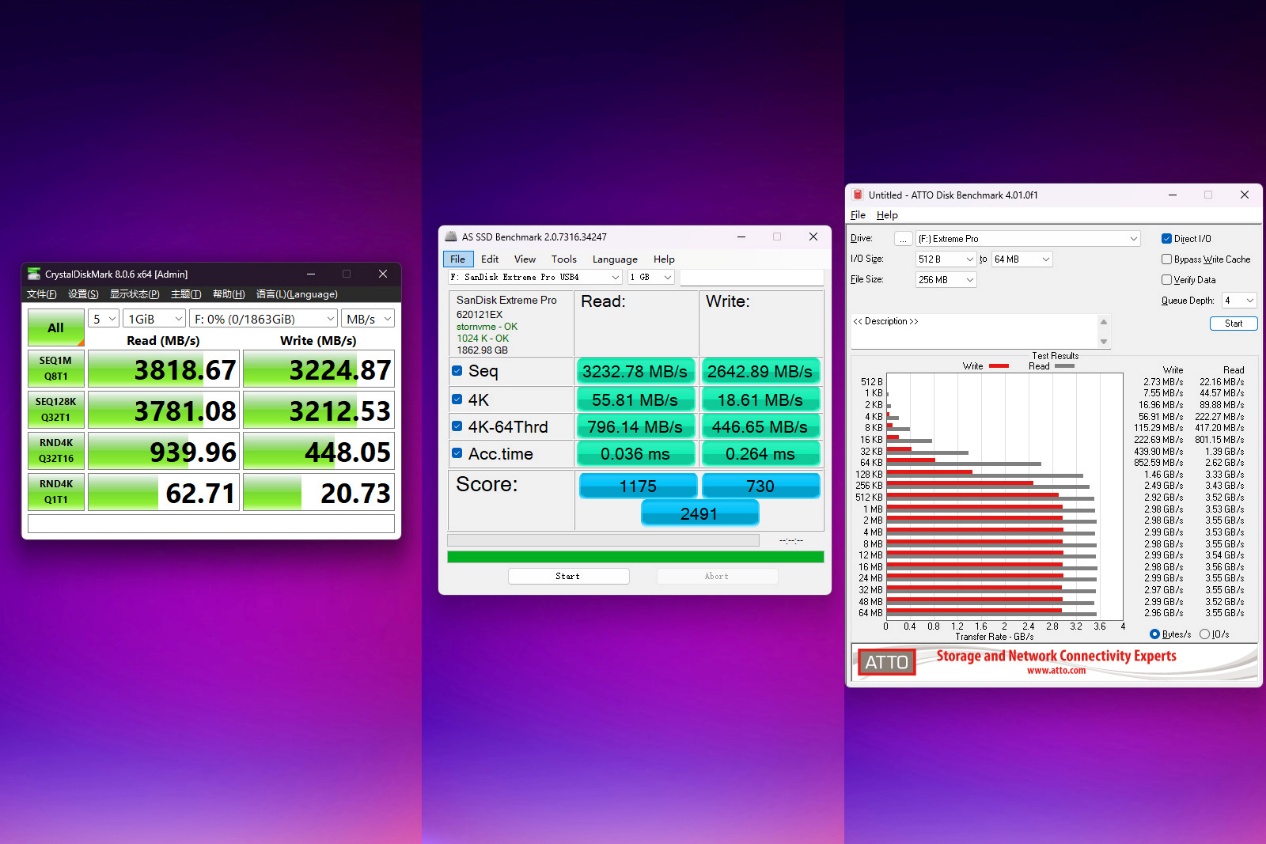Open the 显示状态(P) menu in CrystalDiskMark
The height and width of the screenshot is (844, 1266).
[133, 294]
